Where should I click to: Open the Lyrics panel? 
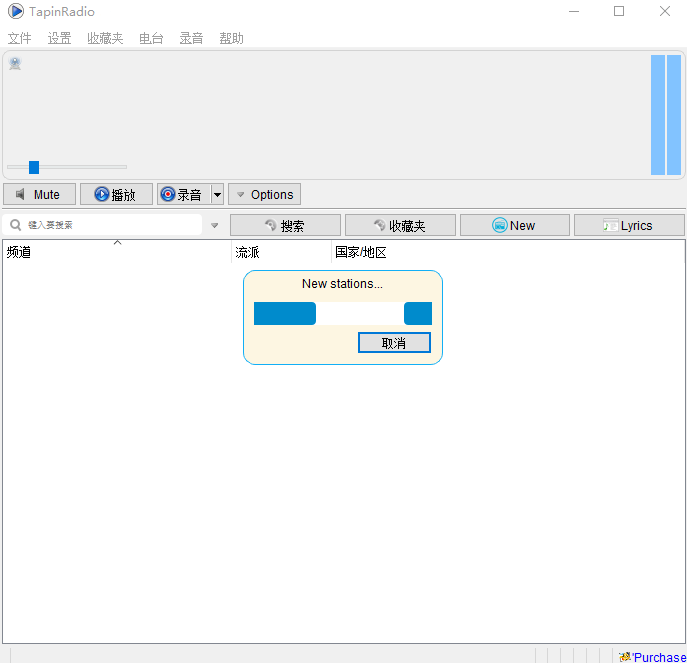pyautogui.click(x=629, y=225)
